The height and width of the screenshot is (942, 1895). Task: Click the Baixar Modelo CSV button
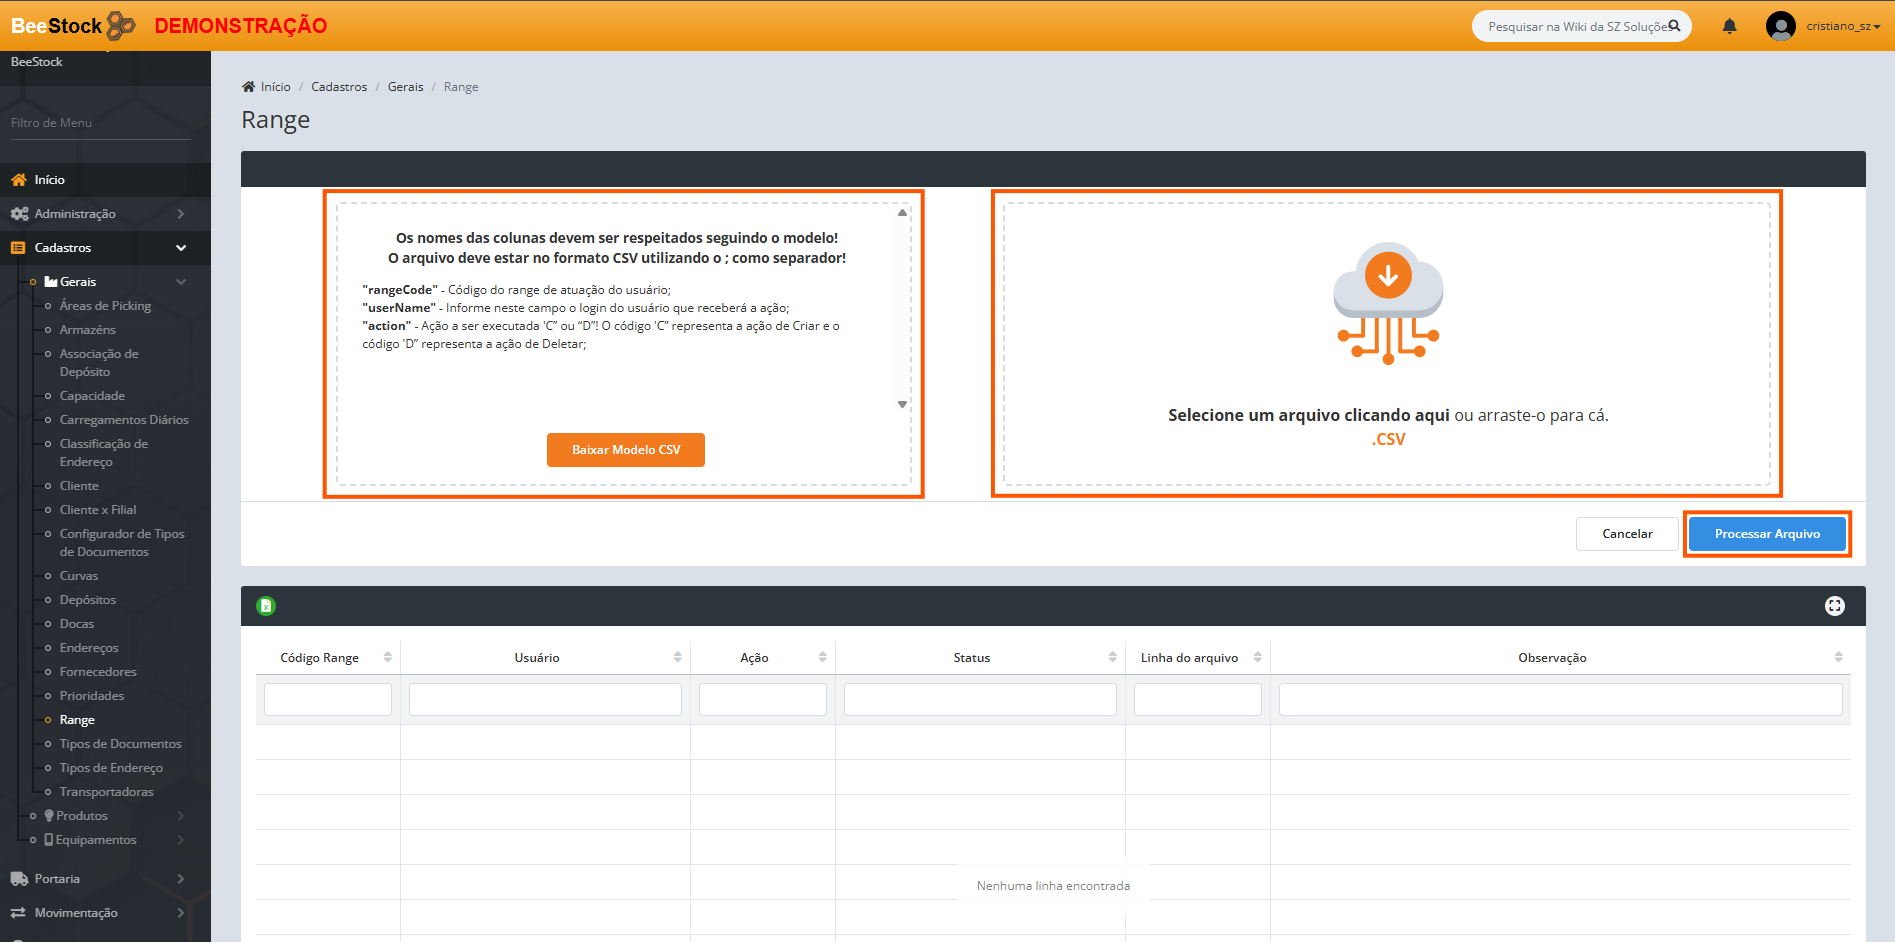pos(626,450)
